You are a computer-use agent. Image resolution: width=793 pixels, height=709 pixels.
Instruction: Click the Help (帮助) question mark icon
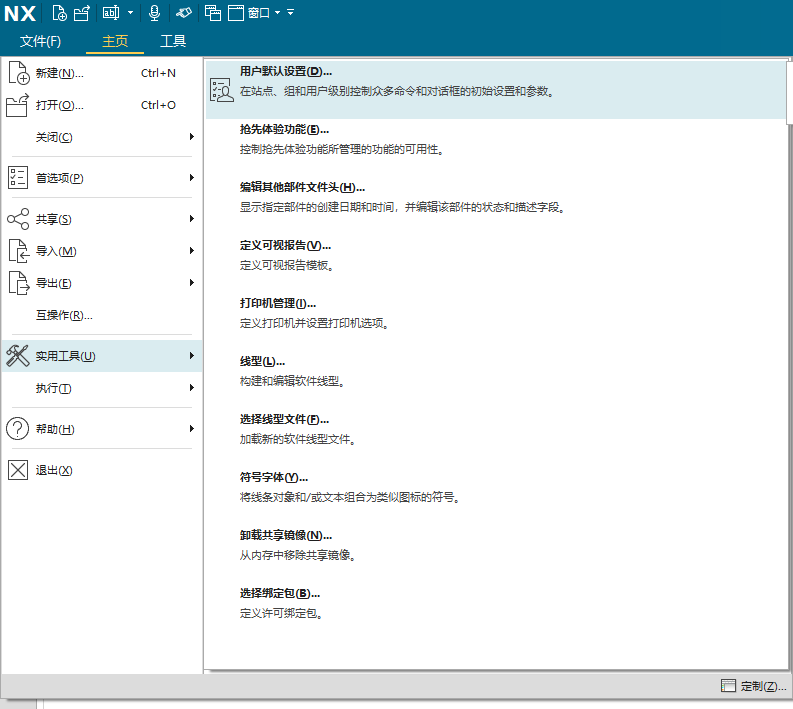coord(18,429)
